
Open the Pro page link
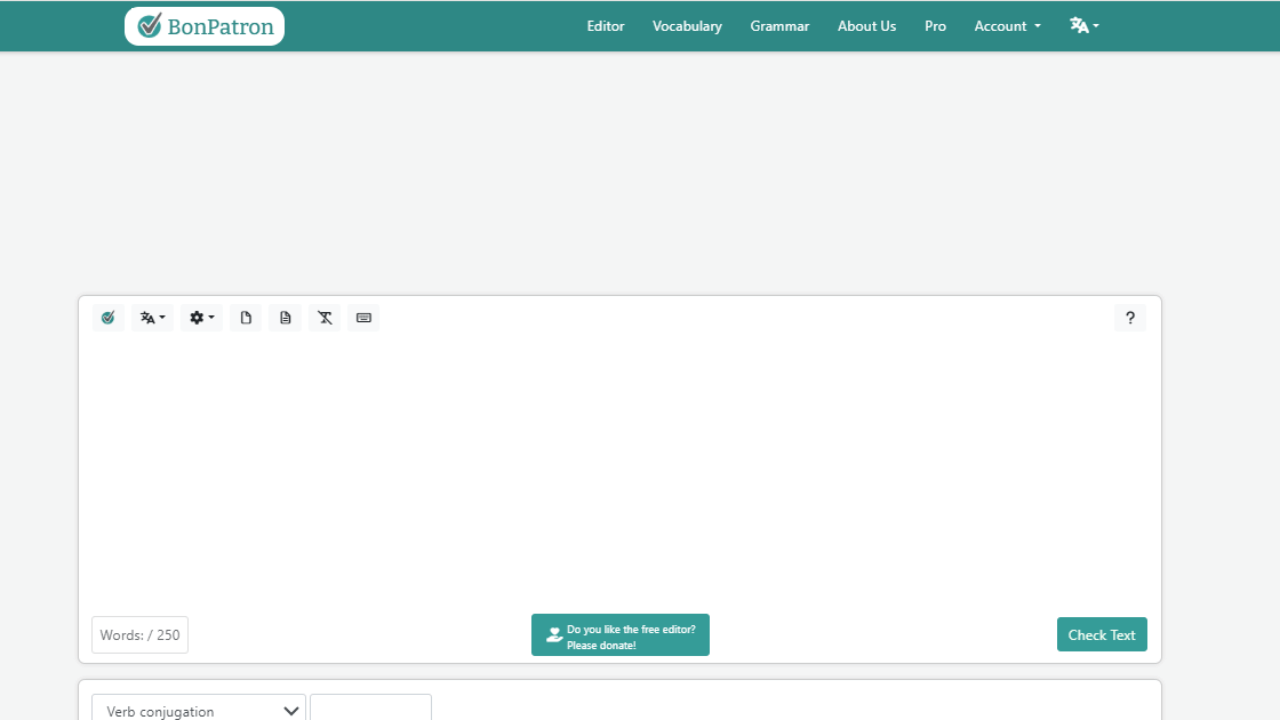(x=935, y=26)
